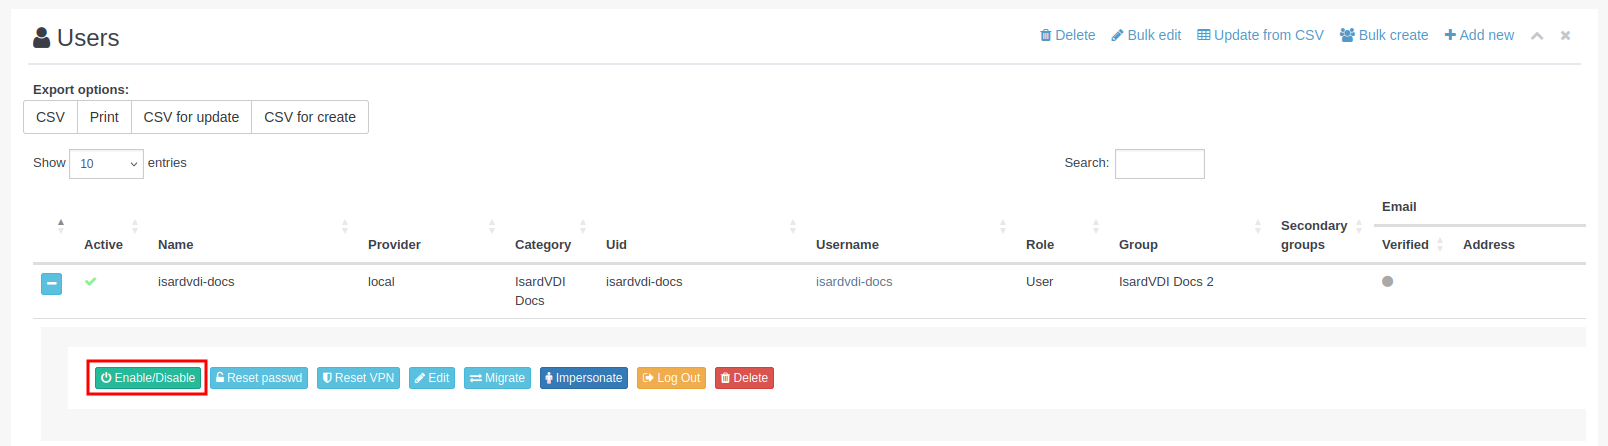Click Delete trash icon in Users header
This screenshot has height=446, width=1608.
1046,35
